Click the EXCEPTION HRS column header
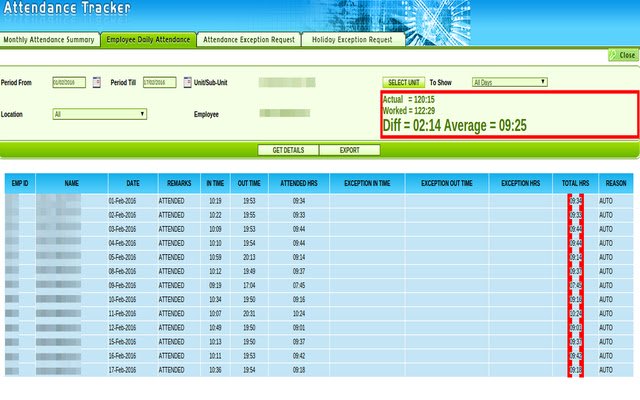640x400 pixels. tap(520, 183)
